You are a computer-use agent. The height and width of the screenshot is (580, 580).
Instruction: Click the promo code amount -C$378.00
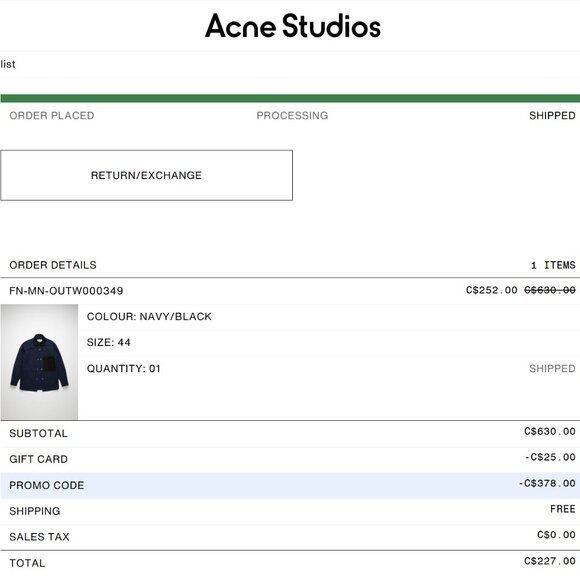(x=547, y=483)
